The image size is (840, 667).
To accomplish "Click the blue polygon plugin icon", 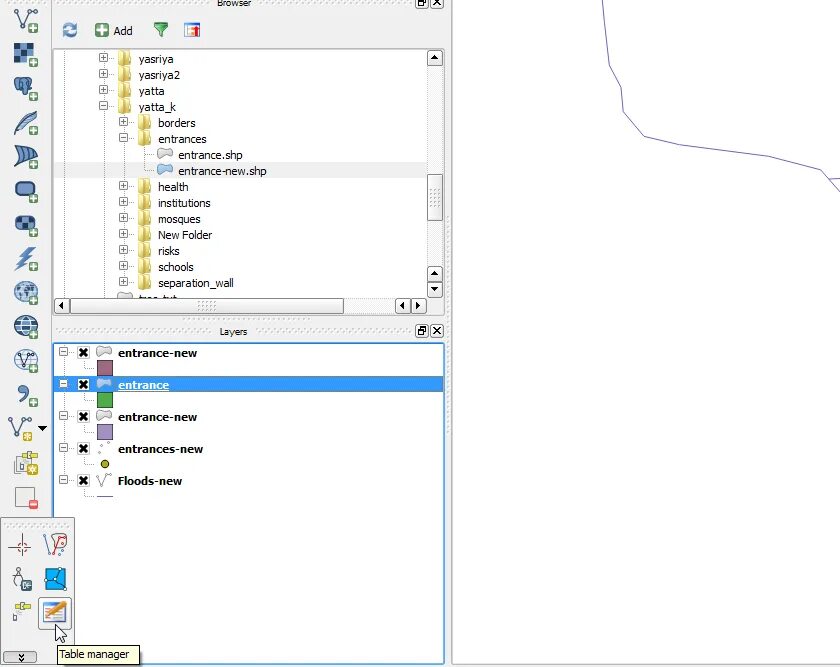I will (55, 579).
